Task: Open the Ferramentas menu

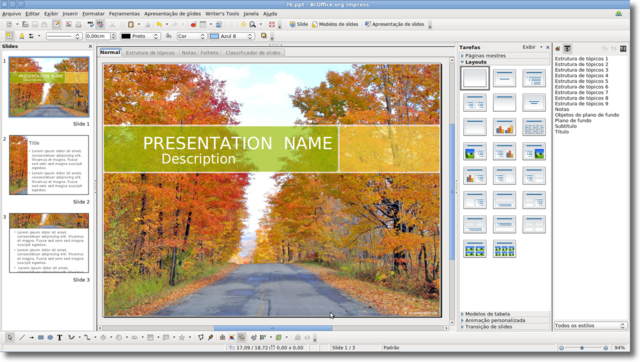Action: click(124, 13)
